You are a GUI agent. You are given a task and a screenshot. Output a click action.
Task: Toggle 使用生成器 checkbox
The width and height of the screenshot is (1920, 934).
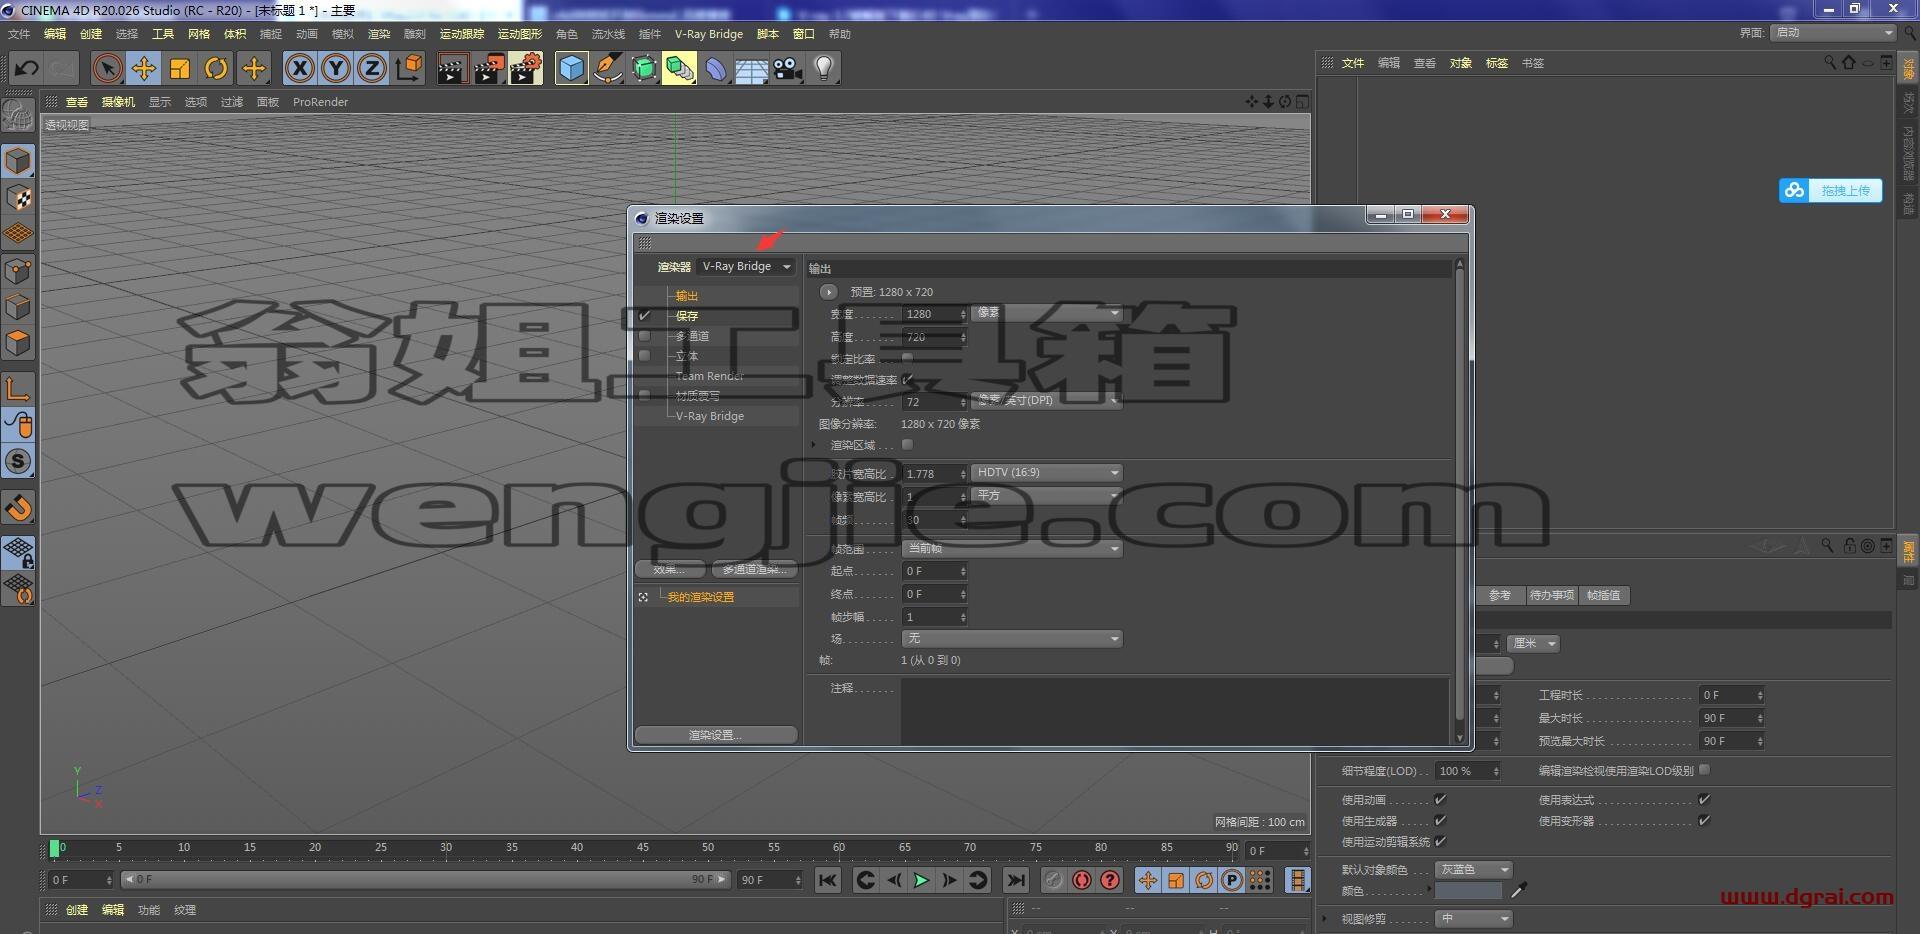(x=1441, y=820)
